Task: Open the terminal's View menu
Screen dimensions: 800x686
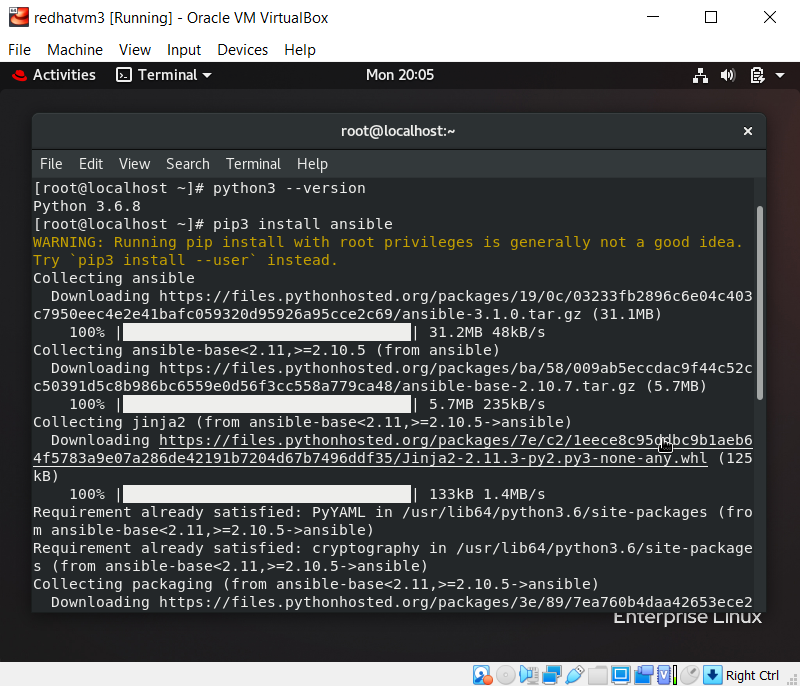Action: [x=135, y=164]
